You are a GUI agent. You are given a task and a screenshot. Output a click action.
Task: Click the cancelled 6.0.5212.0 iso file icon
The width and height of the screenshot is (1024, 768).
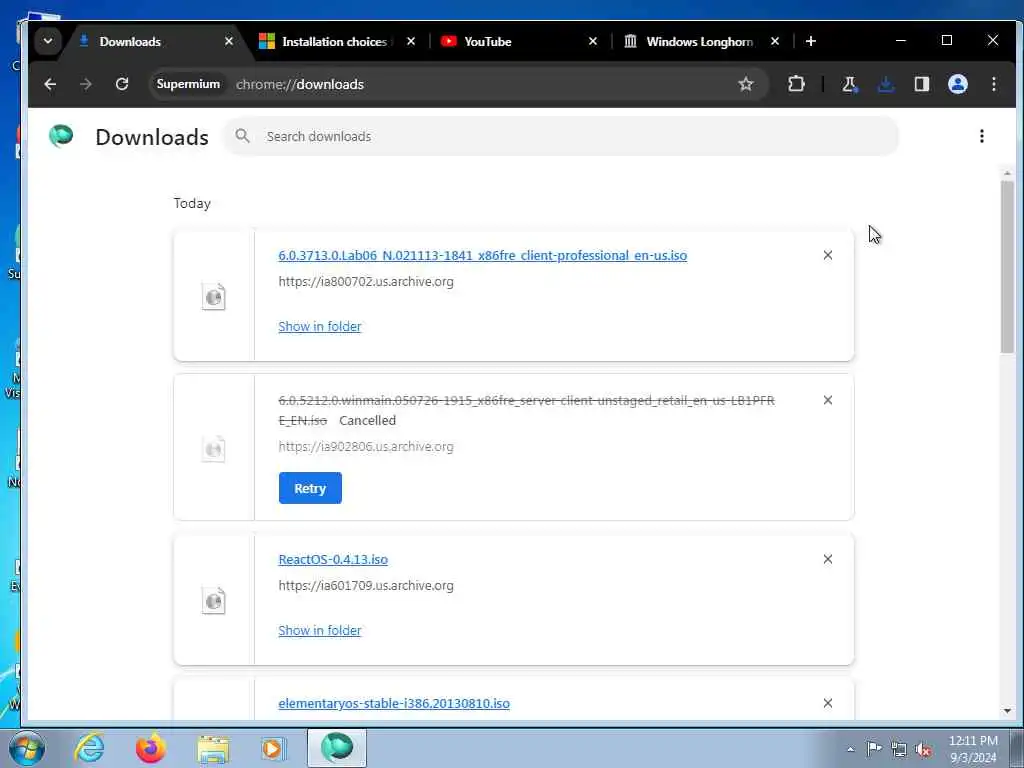tap(214, 449)
